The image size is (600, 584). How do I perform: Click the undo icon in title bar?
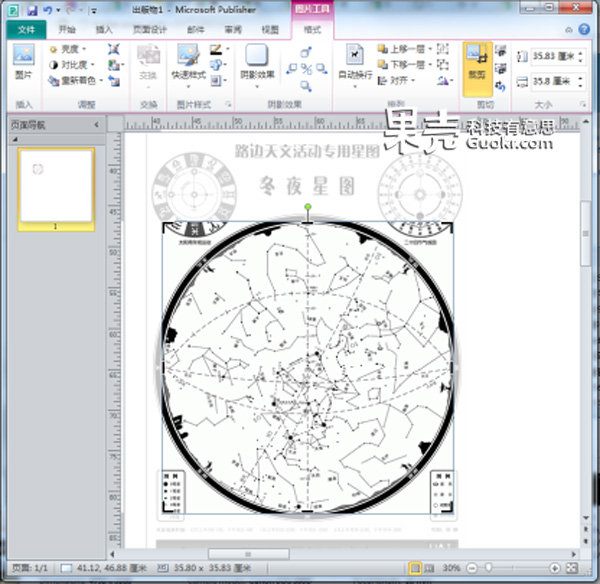pos(48,9)
